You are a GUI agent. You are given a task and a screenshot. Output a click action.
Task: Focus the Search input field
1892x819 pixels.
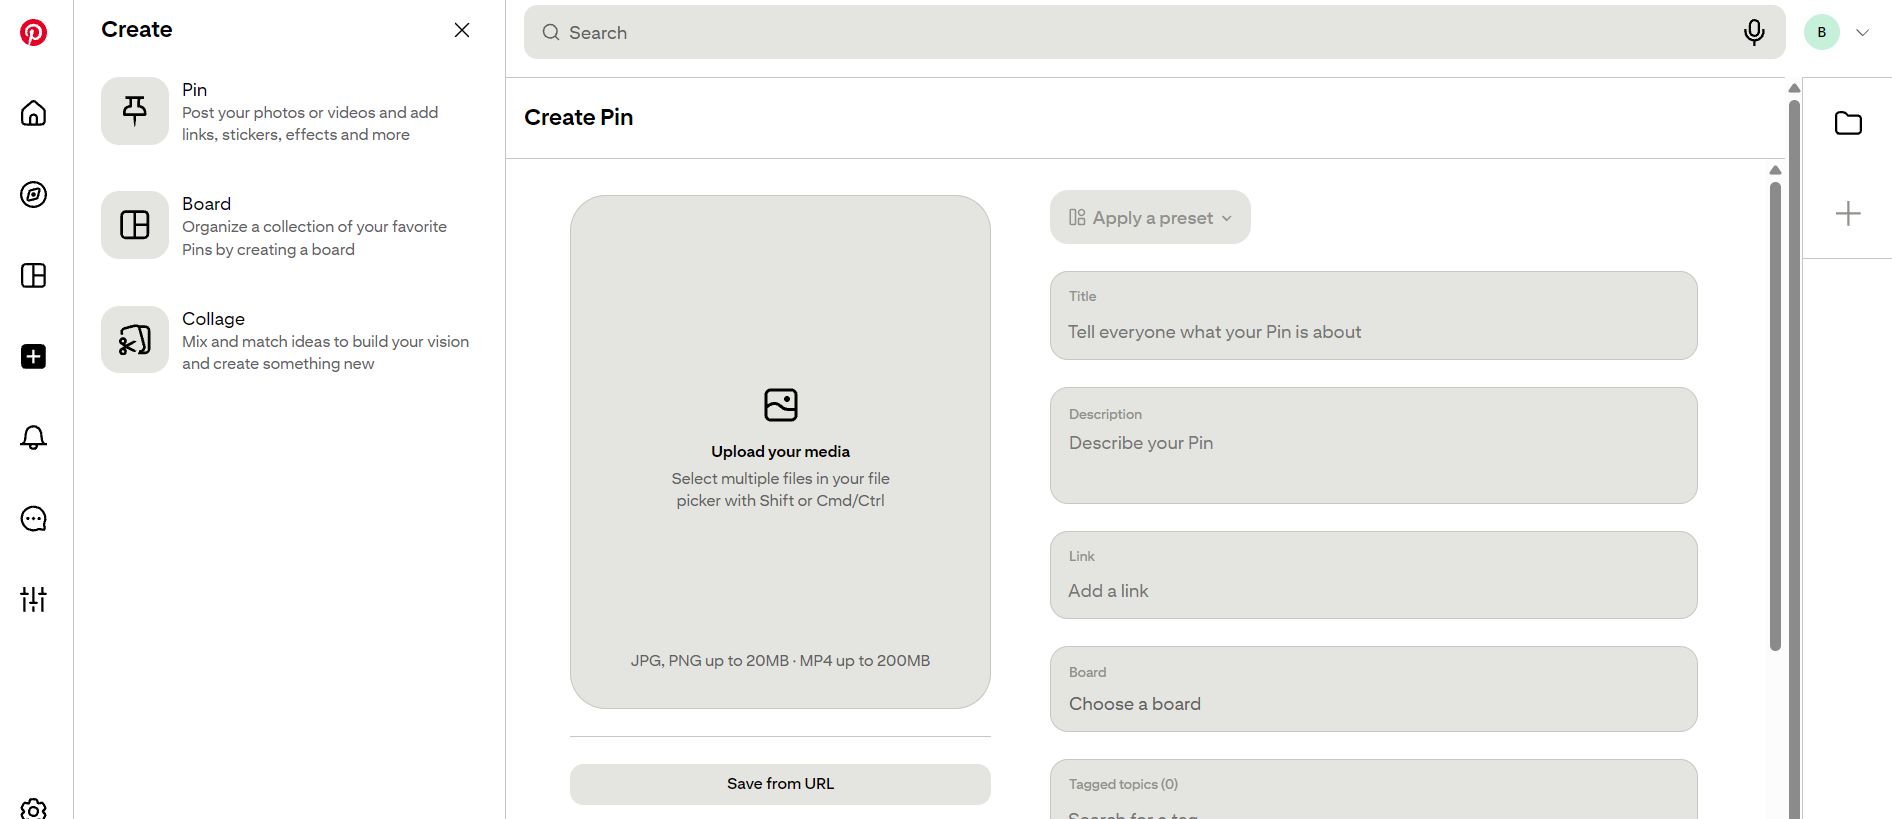pos(1154,32)
